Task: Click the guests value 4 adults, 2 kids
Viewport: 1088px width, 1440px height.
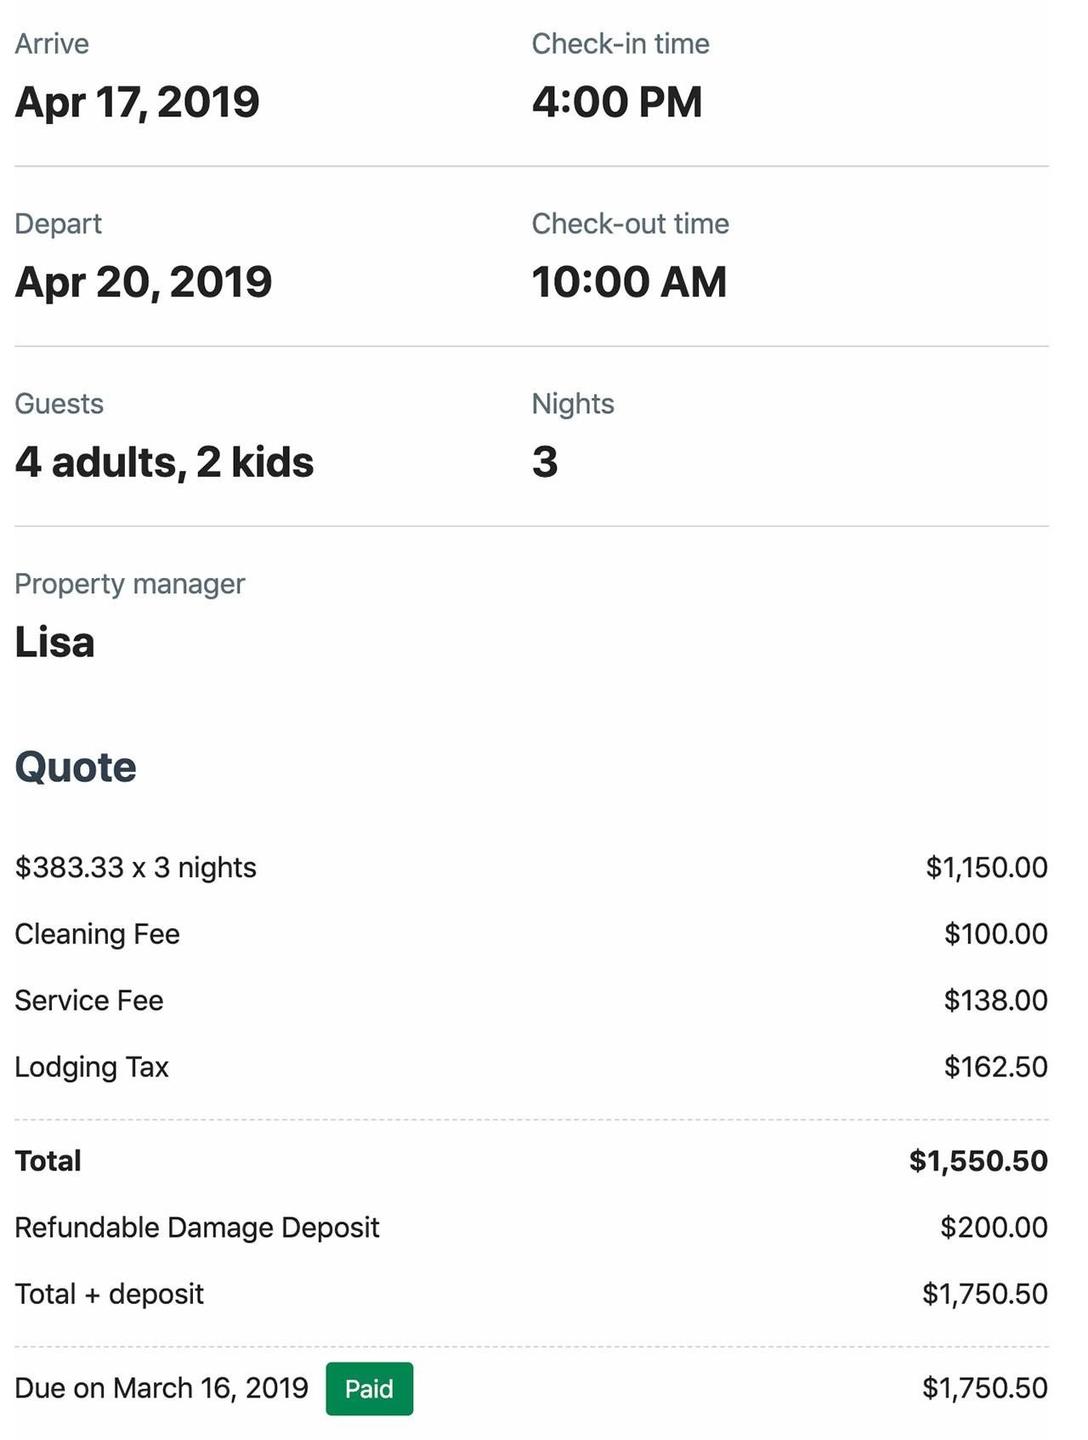Action: [x=164, y=462]
